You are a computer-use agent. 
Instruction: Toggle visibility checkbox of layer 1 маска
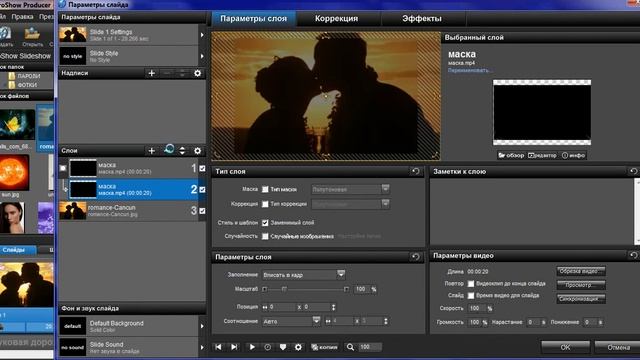pos(202,168)
